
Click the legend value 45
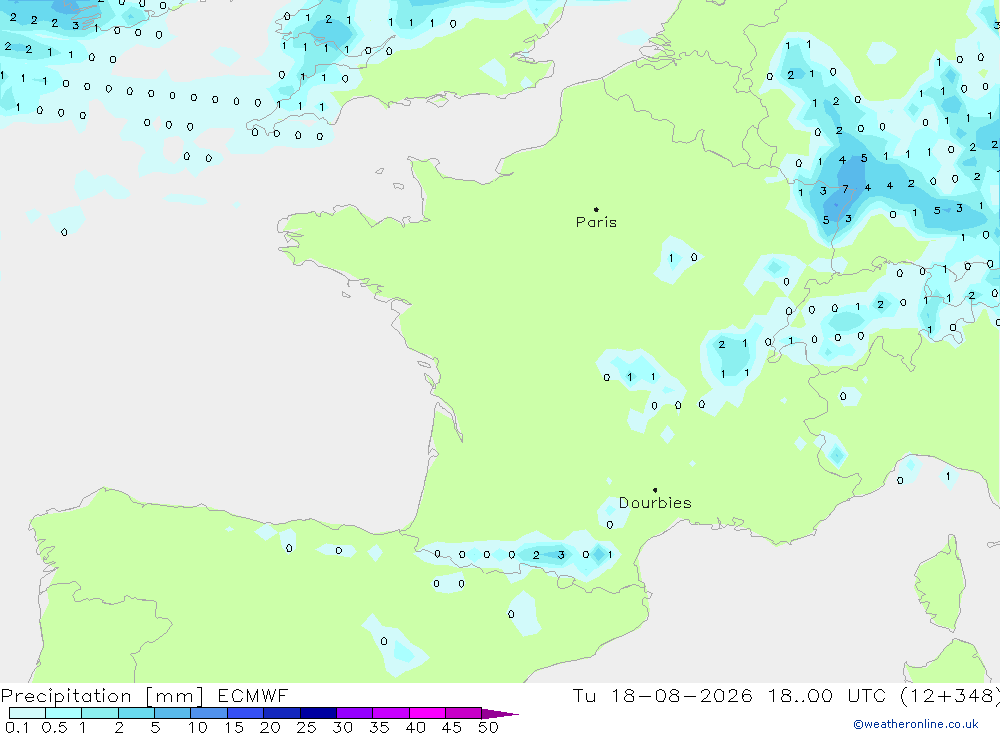(x=452, y=727)
